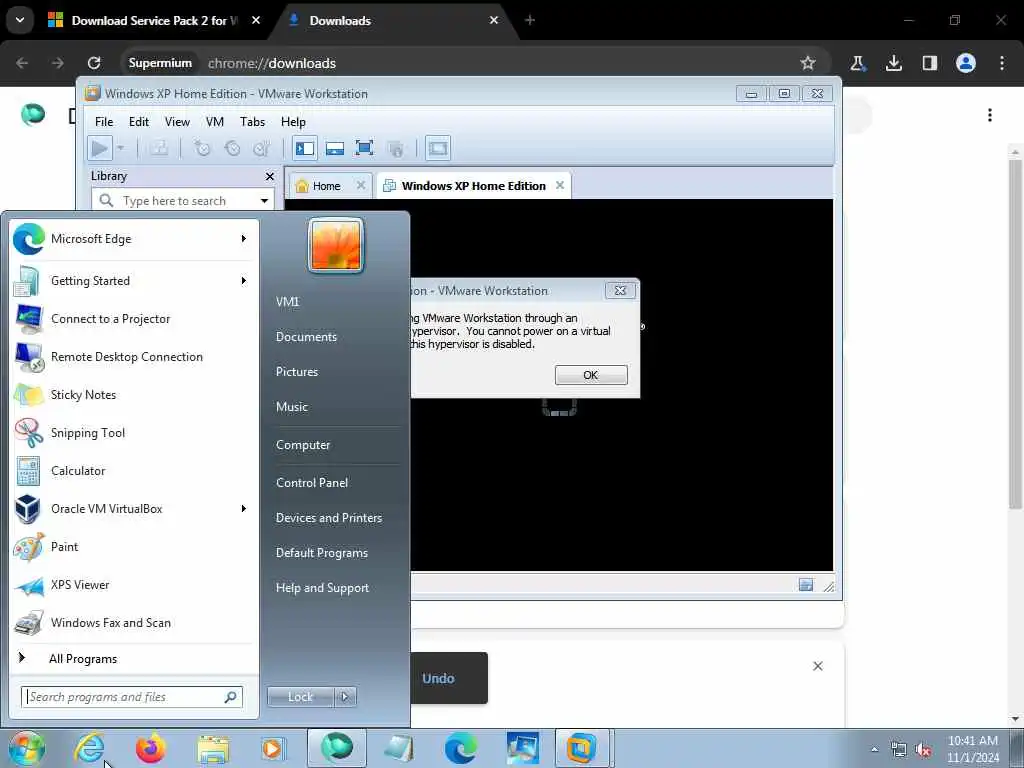Screen dimensions: 1024x768
Task: Open Documents from the Start menu
Action: coord(306,337)
